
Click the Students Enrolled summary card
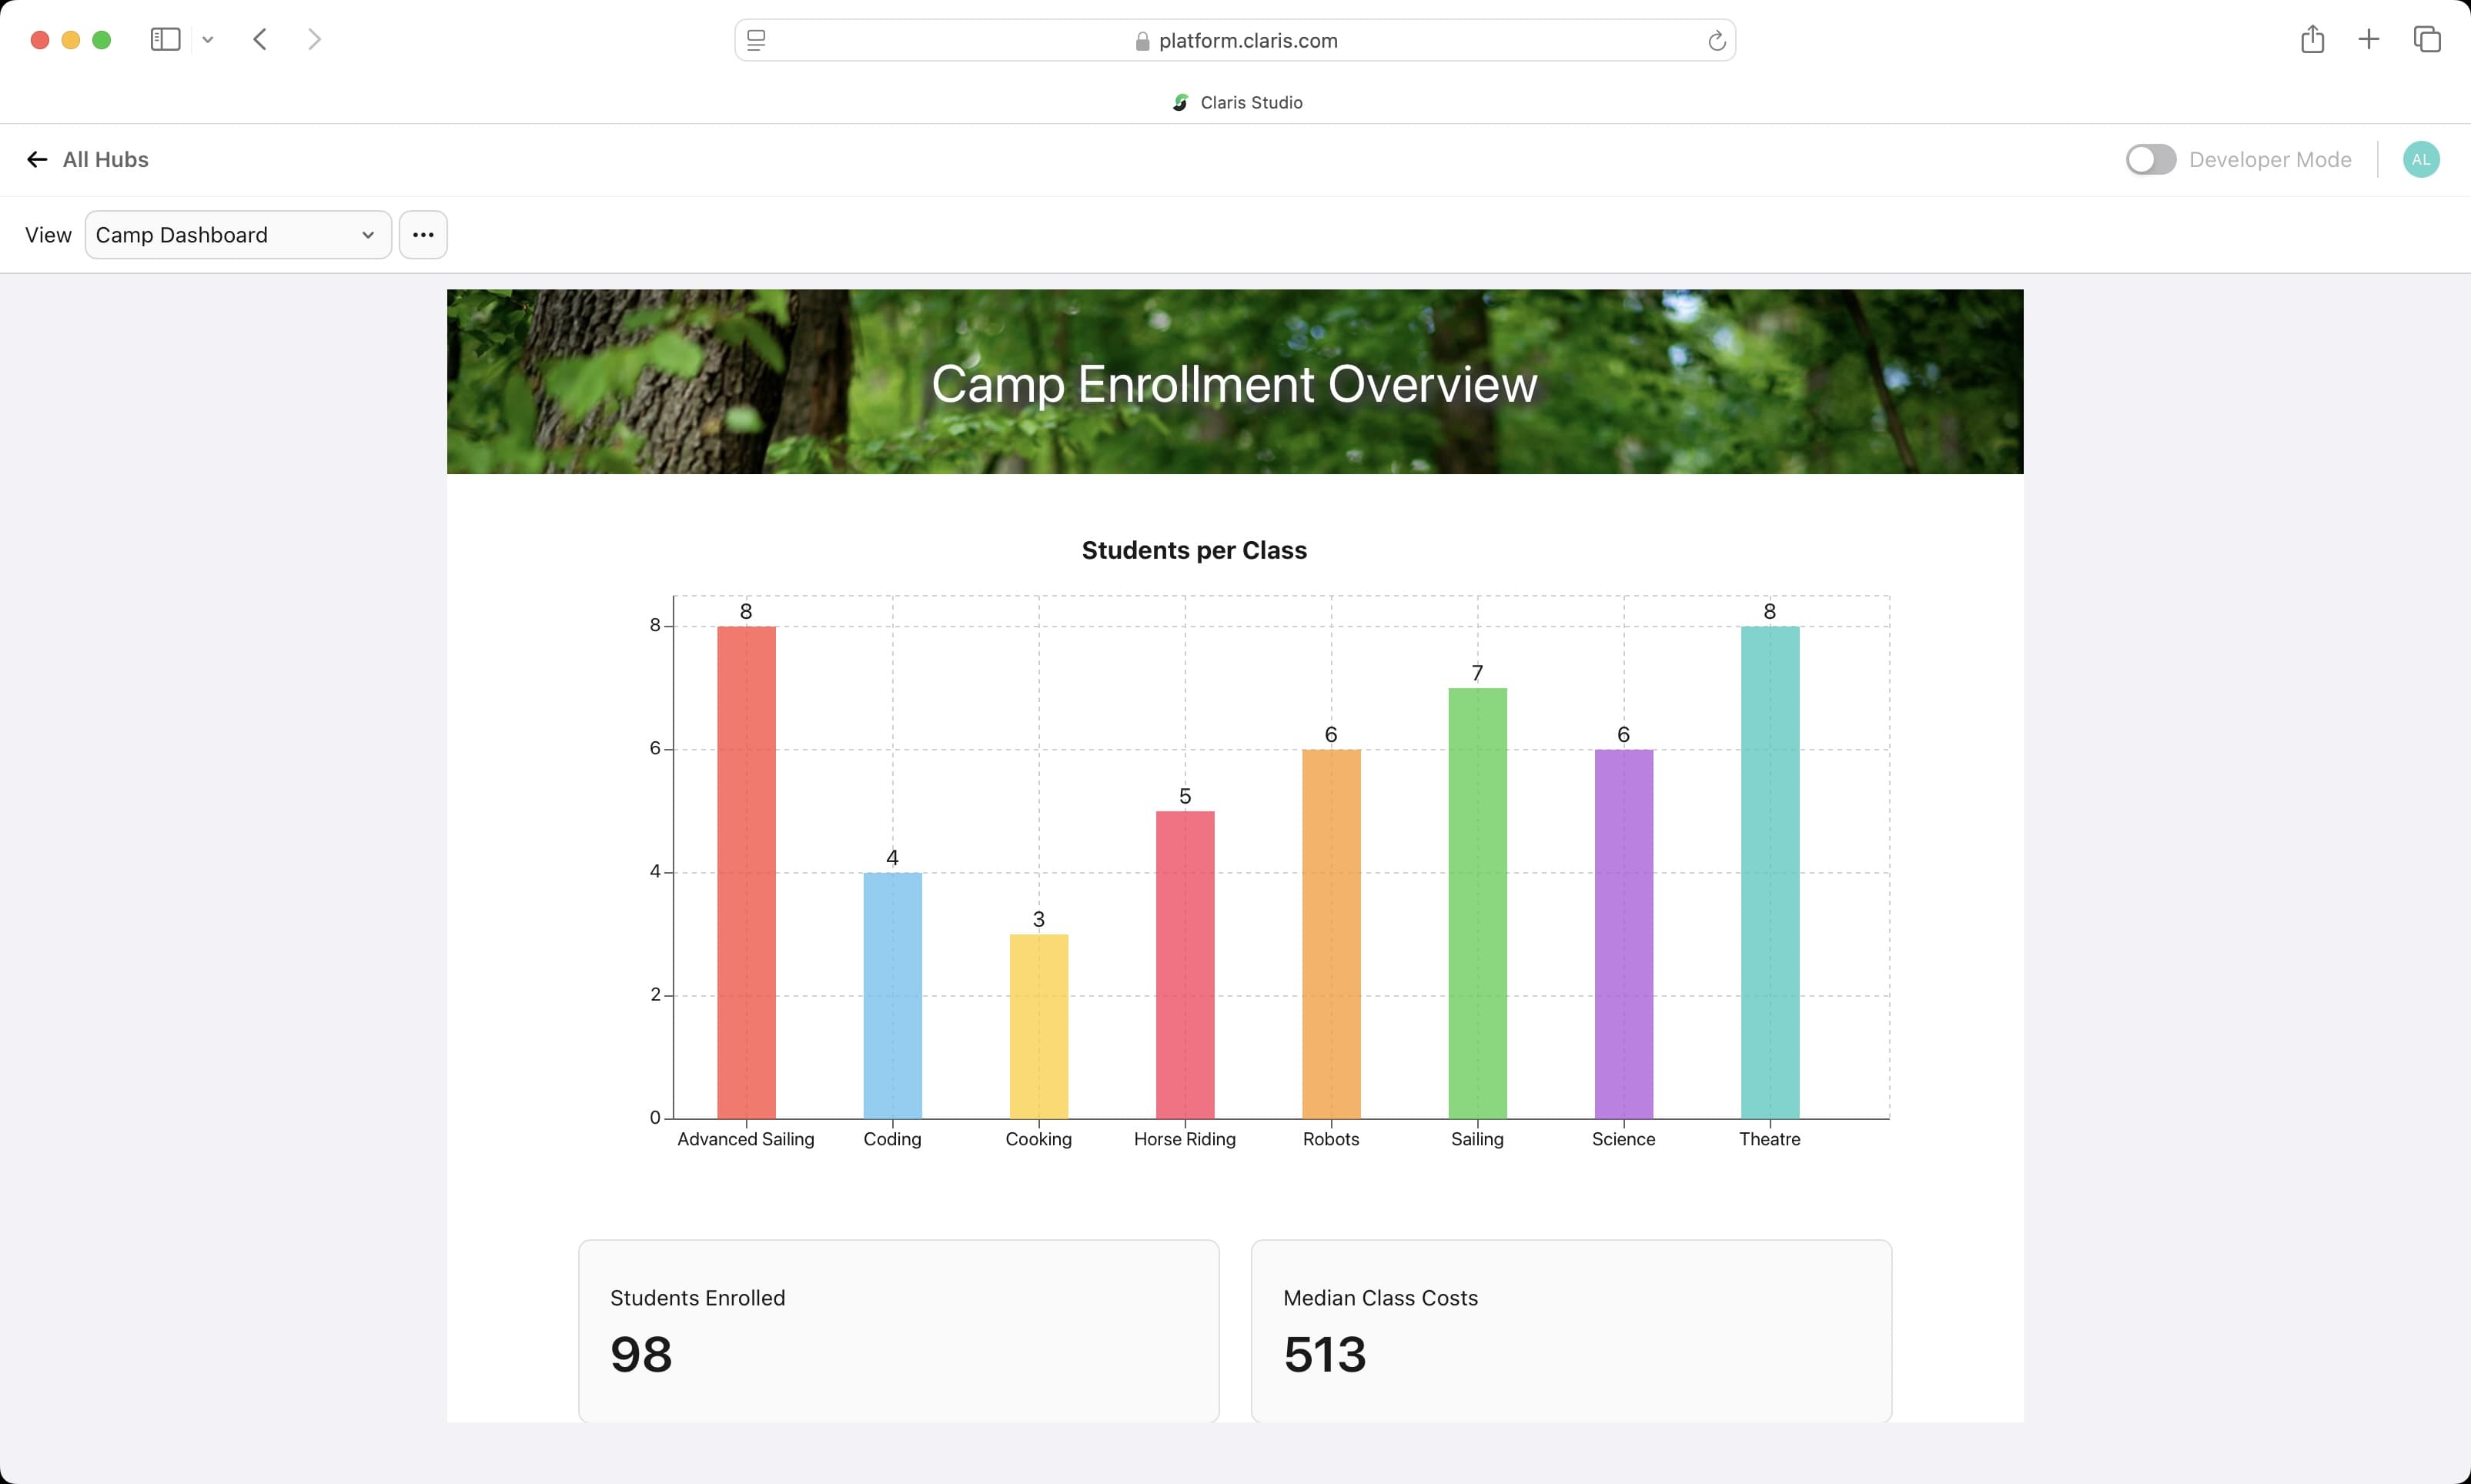click(898, 1330)
